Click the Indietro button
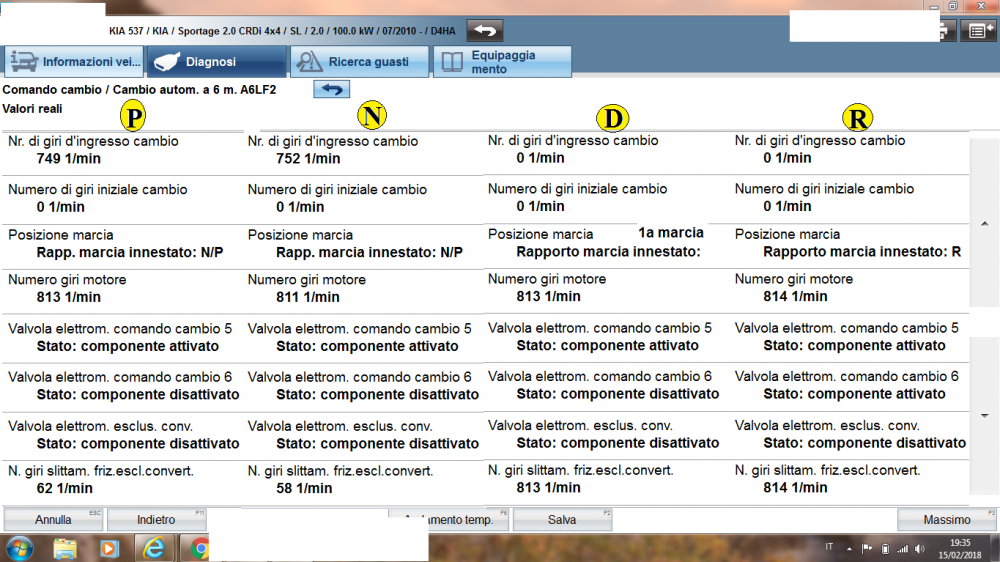The image size is (1000, 562). [x=156, y=520]
